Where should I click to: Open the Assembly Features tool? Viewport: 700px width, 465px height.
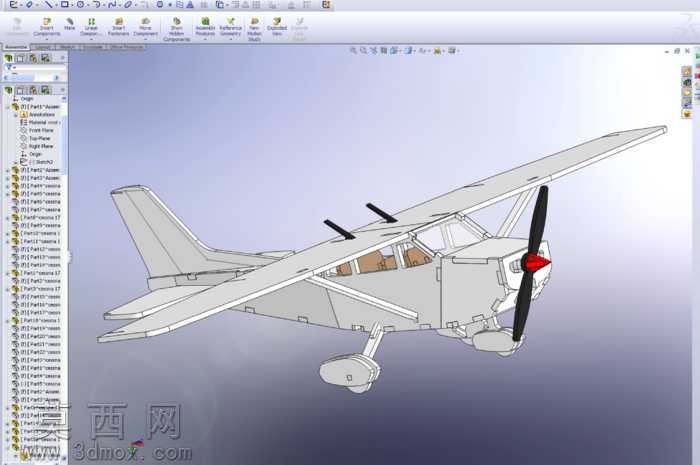(205, 27)
